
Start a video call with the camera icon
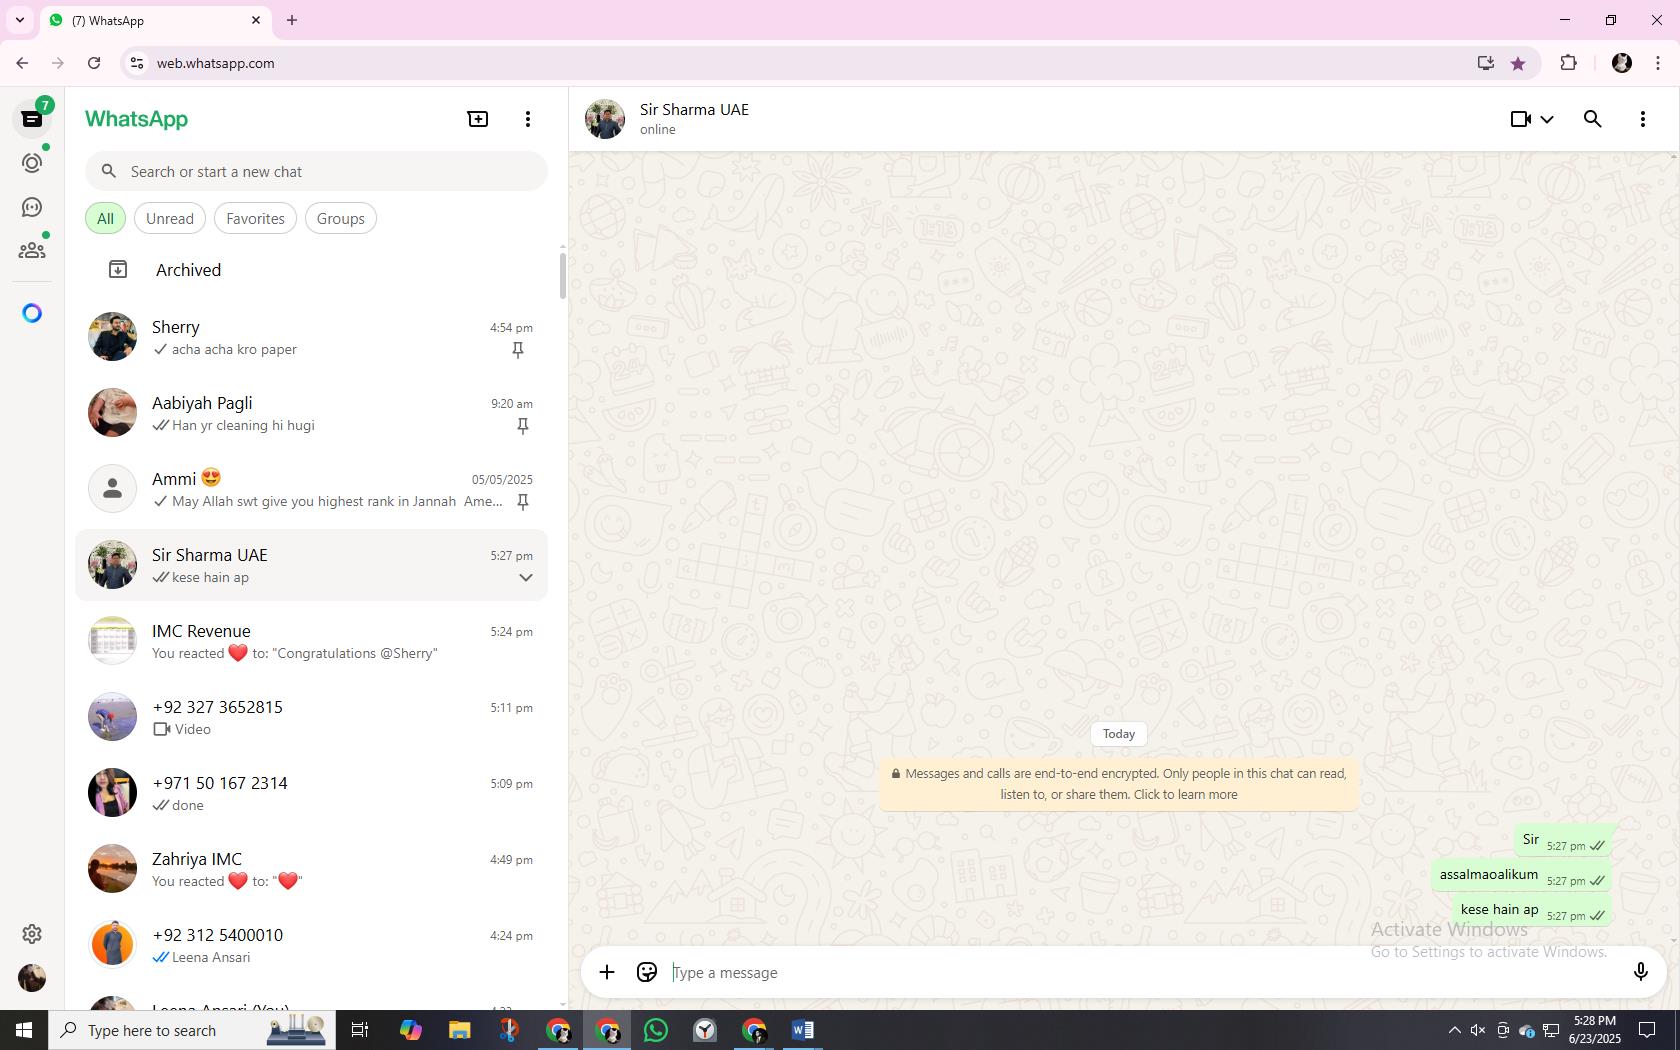1520,119
